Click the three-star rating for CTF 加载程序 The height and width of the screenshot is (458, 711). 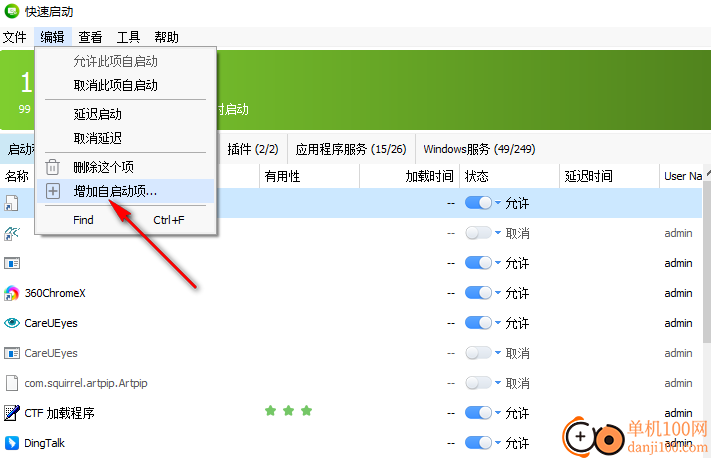tap(288, 411)
